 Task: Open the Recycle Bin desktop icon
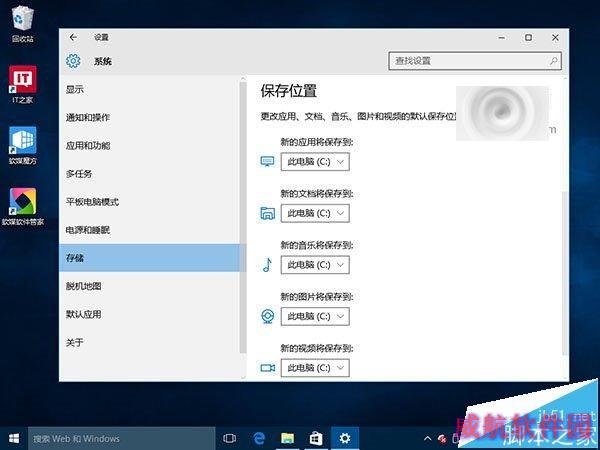23,24
